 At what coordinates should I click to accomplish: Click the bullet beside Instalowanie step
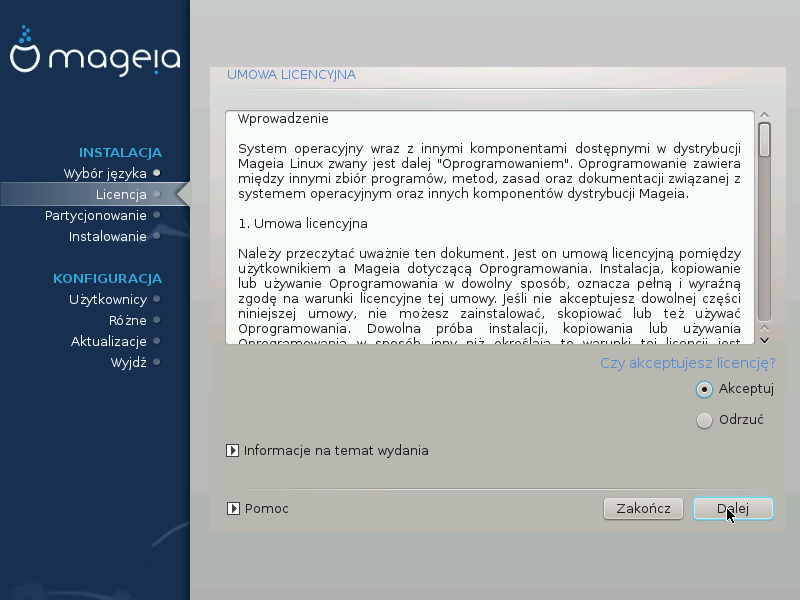pos(157,236)
